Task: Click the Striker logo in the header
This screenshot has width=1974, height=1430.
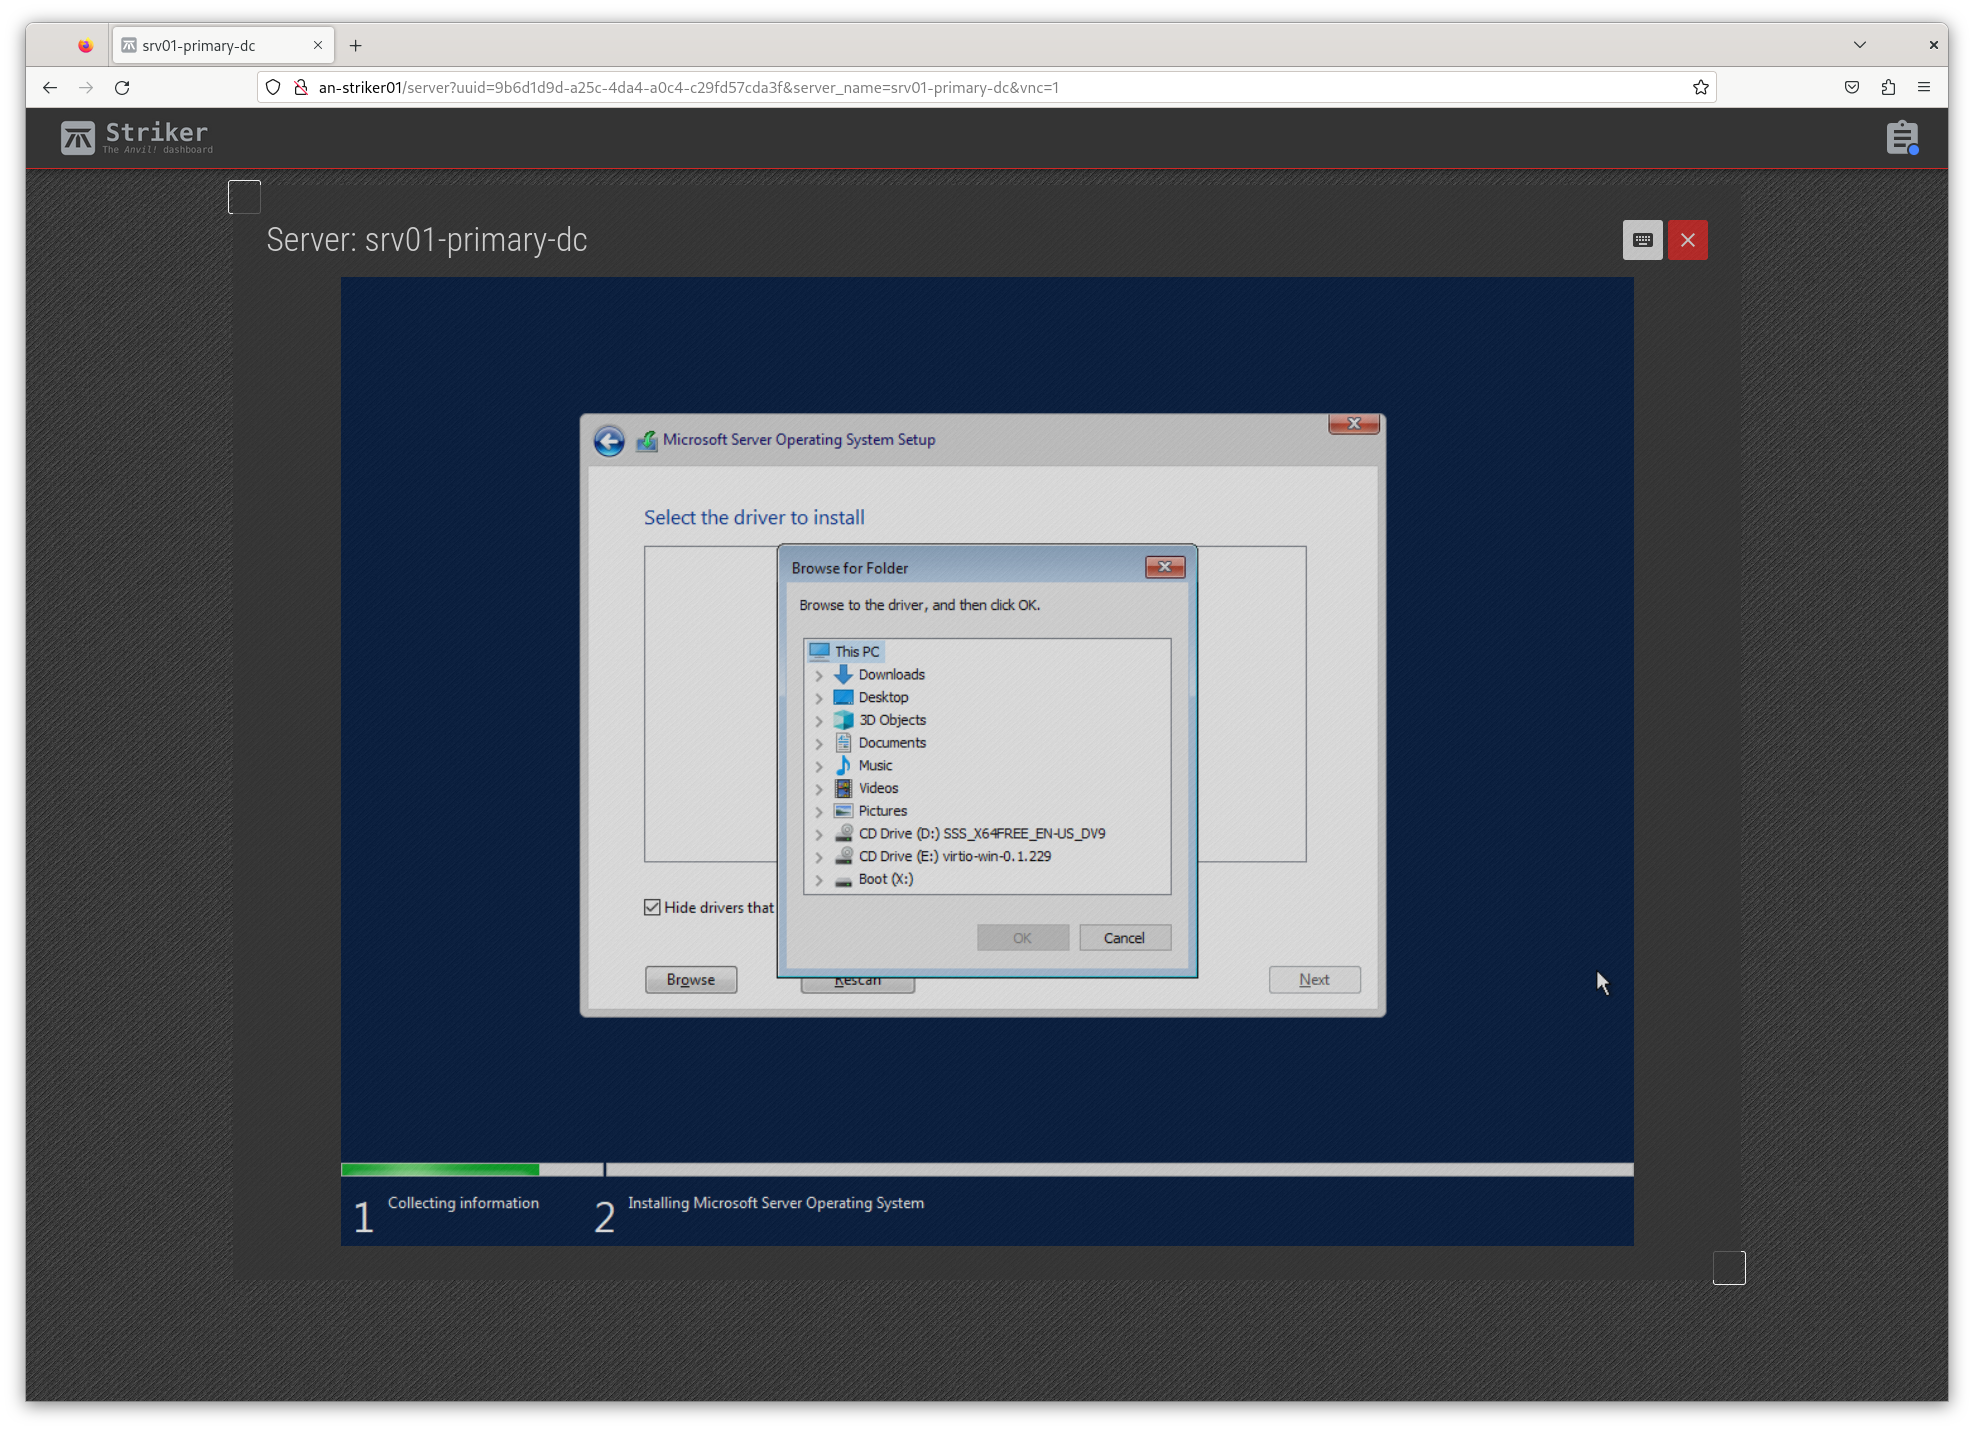Action: click(x=136, y=137)
